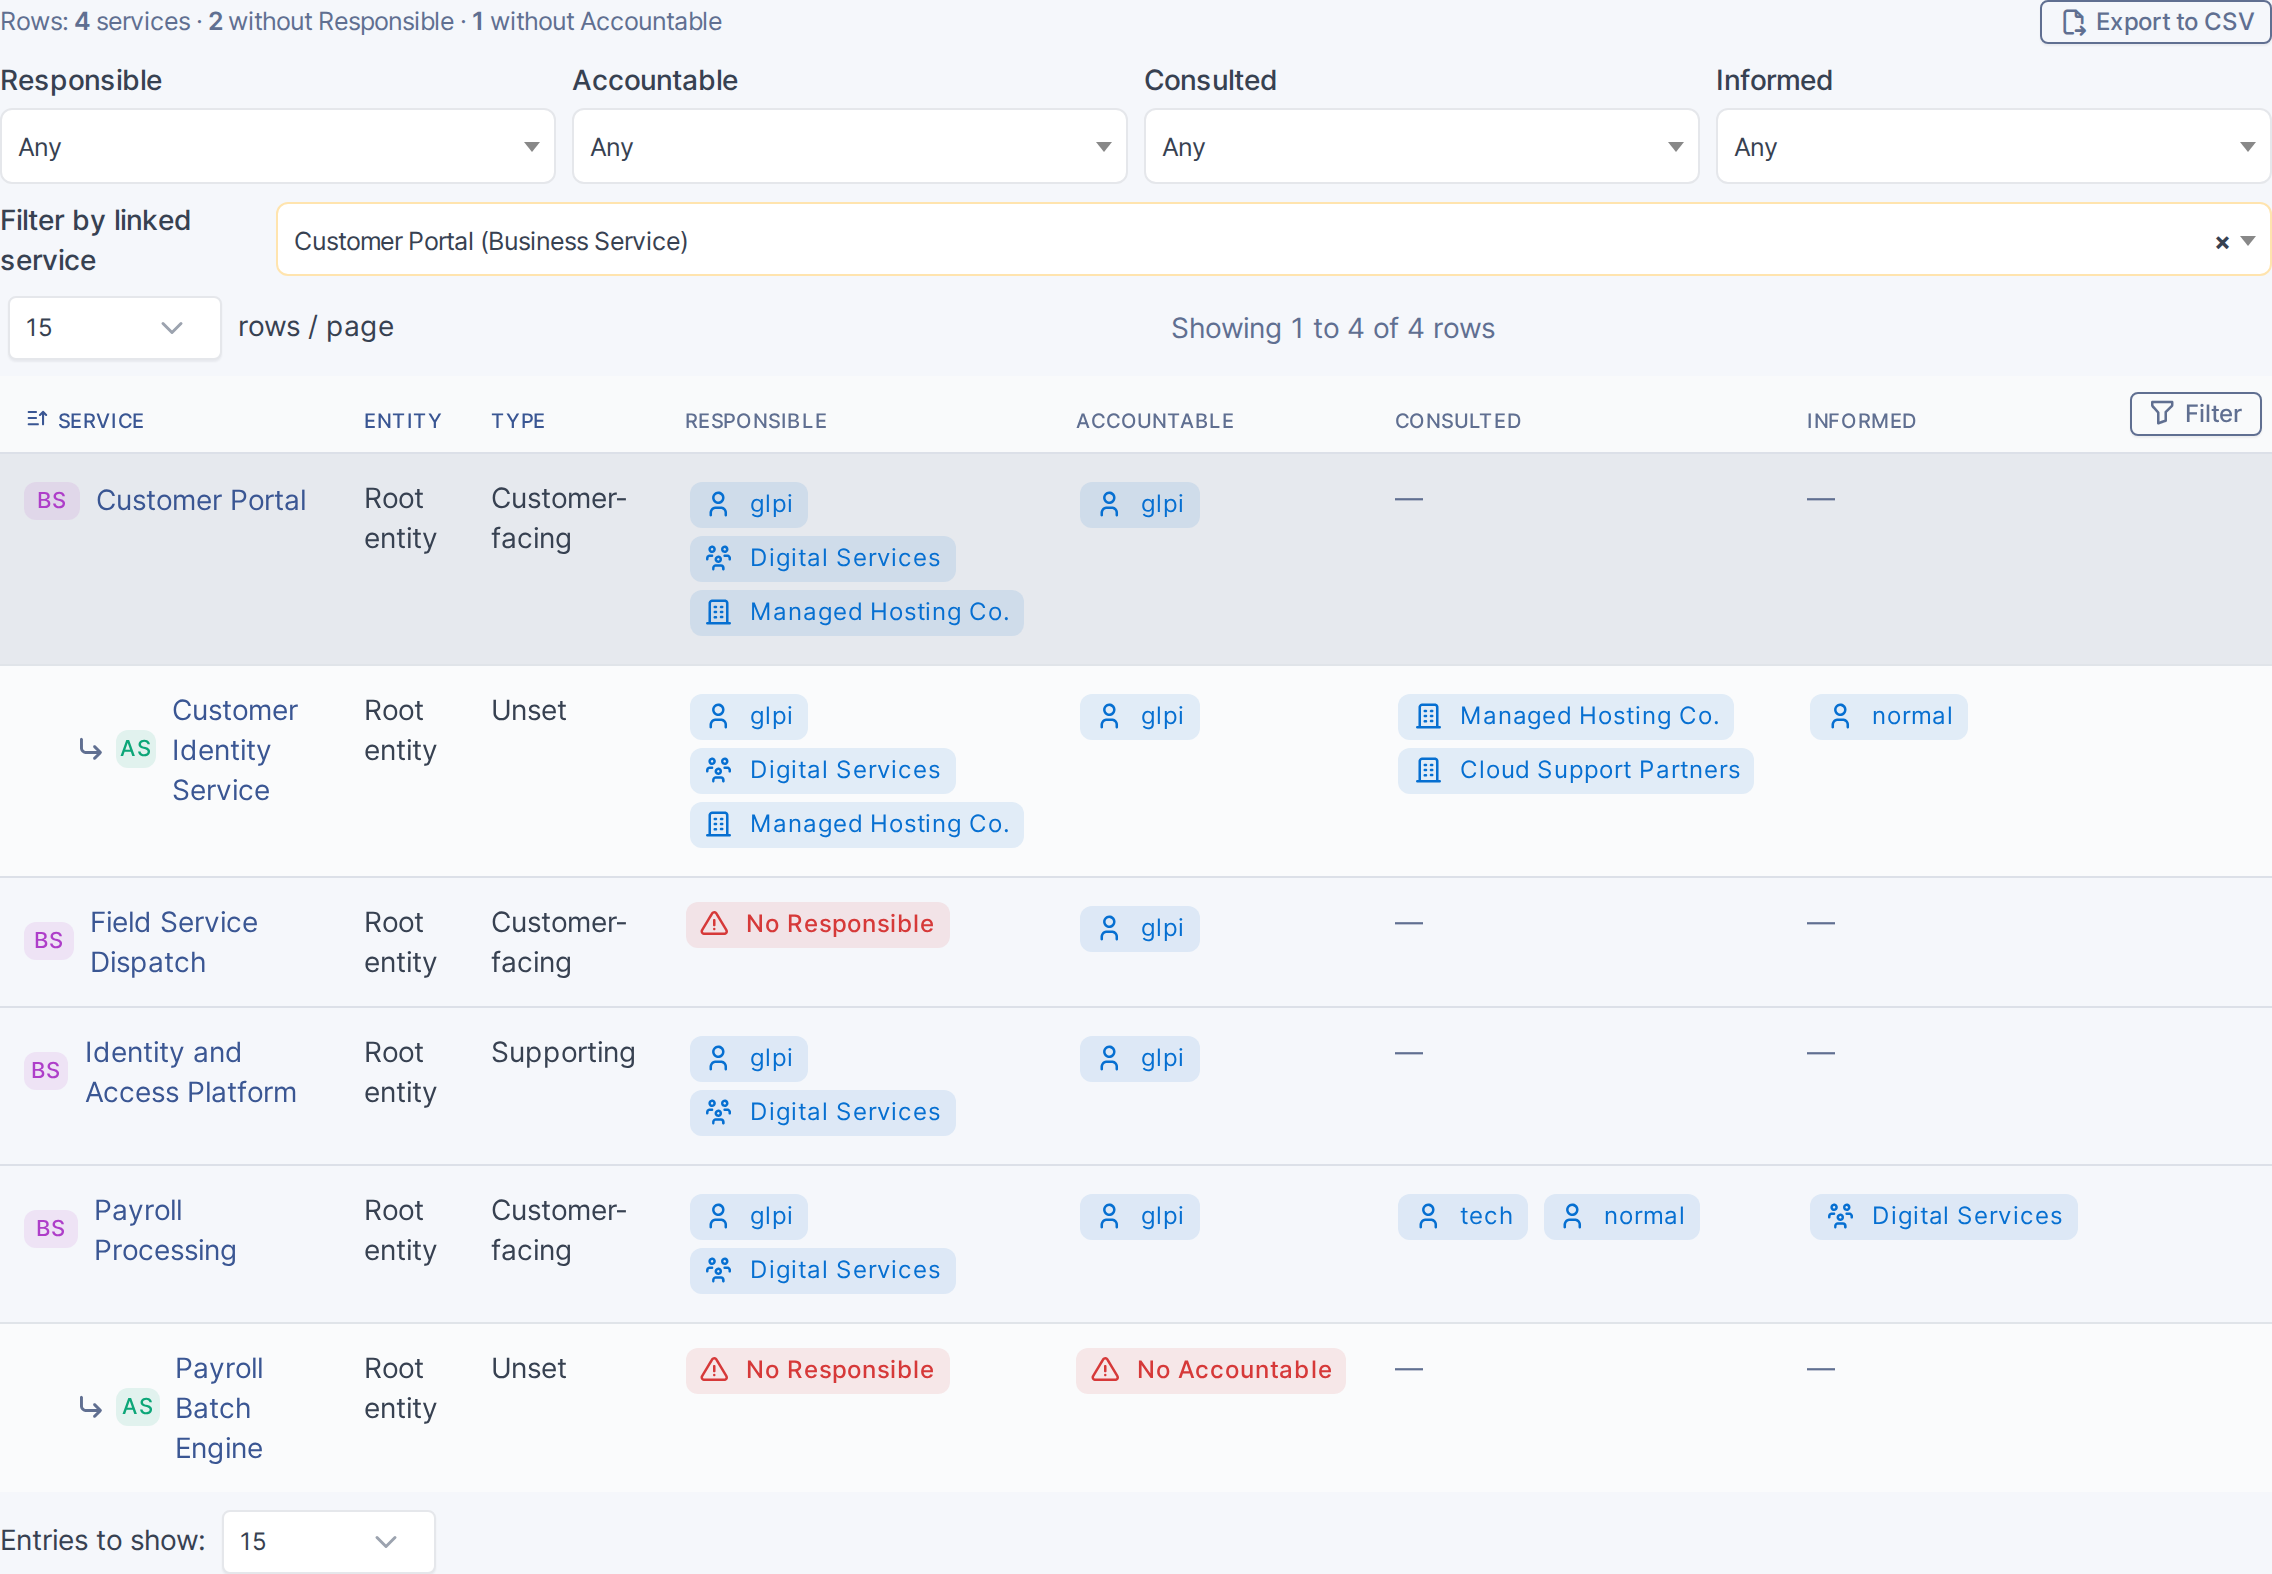
Task: Open the Entries to show dropdown
Action: (328, 1541)
